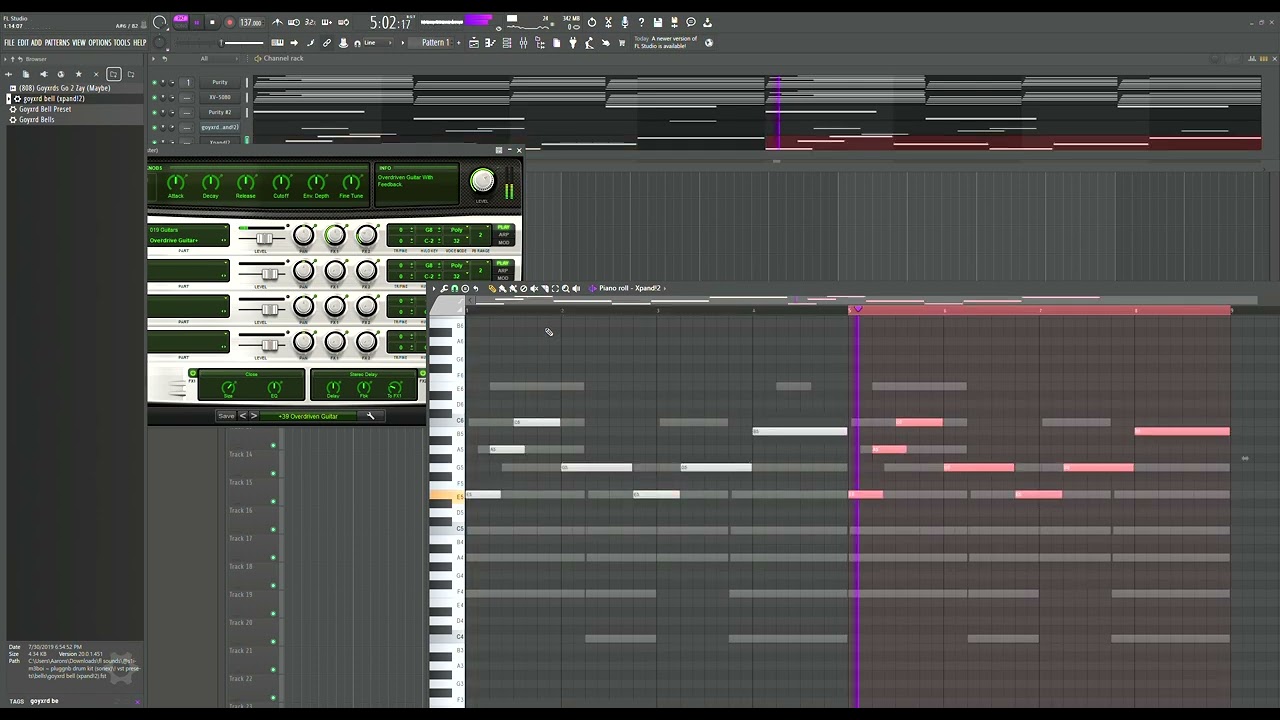Click the wrench icon in Xpand!2
Screen dimensions: 1280x720
tap(370, 416)
